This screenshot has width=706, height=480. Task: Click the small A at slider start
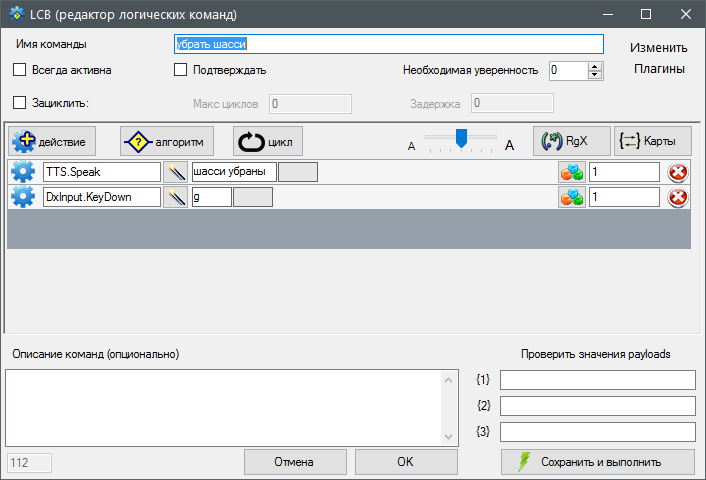pos(411,146)
